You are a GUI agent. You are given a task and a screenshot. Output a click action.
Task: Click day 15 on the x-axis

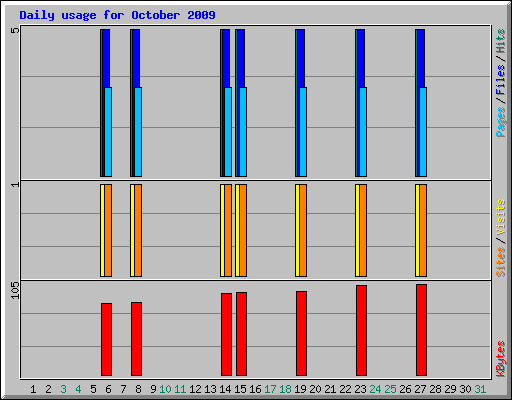point(240,389)
